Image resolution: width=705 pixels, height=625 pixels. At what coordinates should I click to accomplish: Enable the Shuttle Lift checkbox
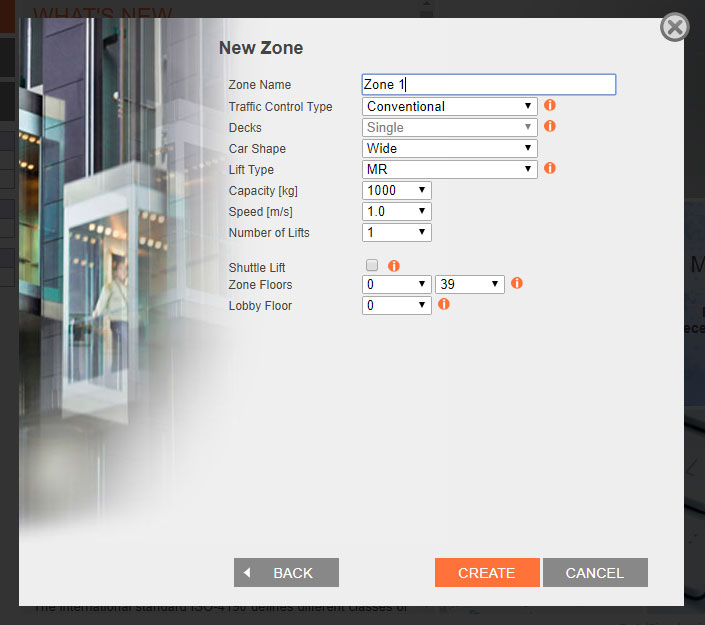(x=372, y=266)
